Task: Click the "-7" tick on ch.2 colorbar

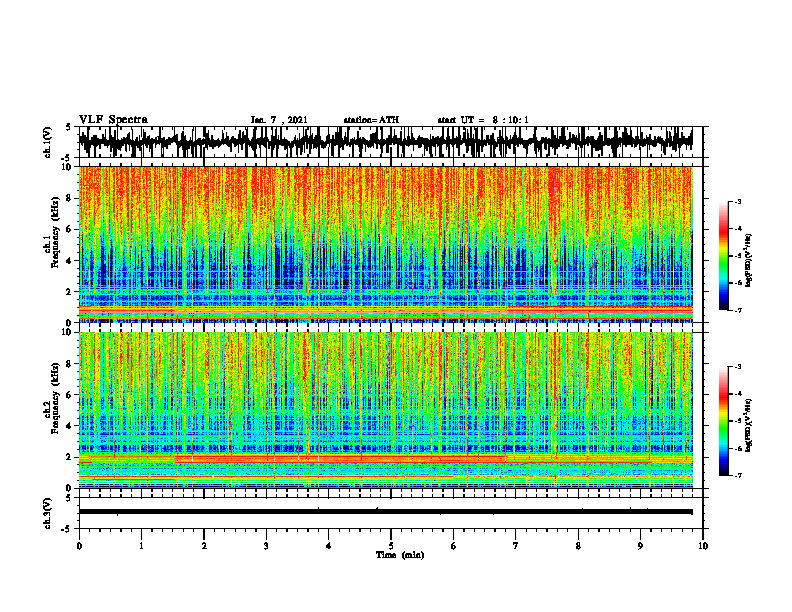Action: [738, 476]
